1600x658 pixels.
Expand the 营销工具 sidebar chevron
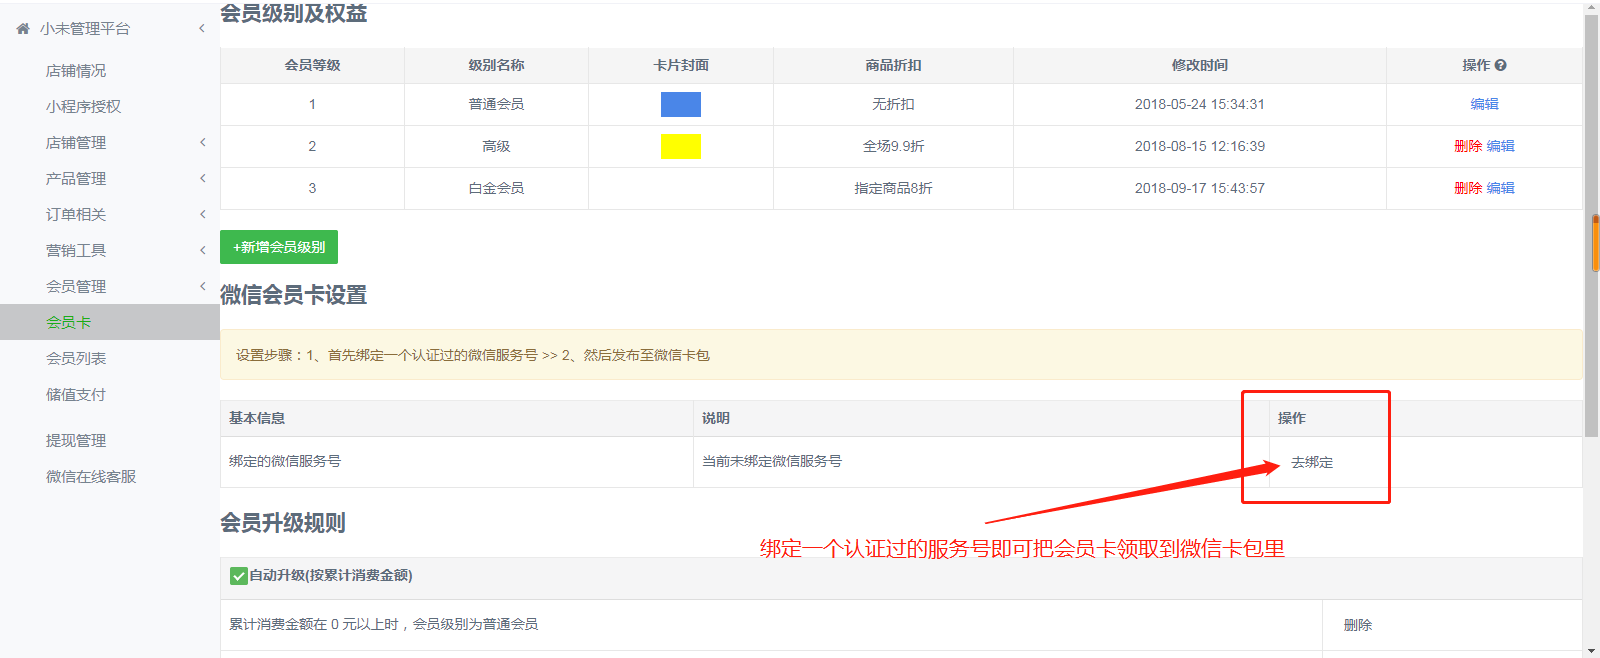[202, 251]
